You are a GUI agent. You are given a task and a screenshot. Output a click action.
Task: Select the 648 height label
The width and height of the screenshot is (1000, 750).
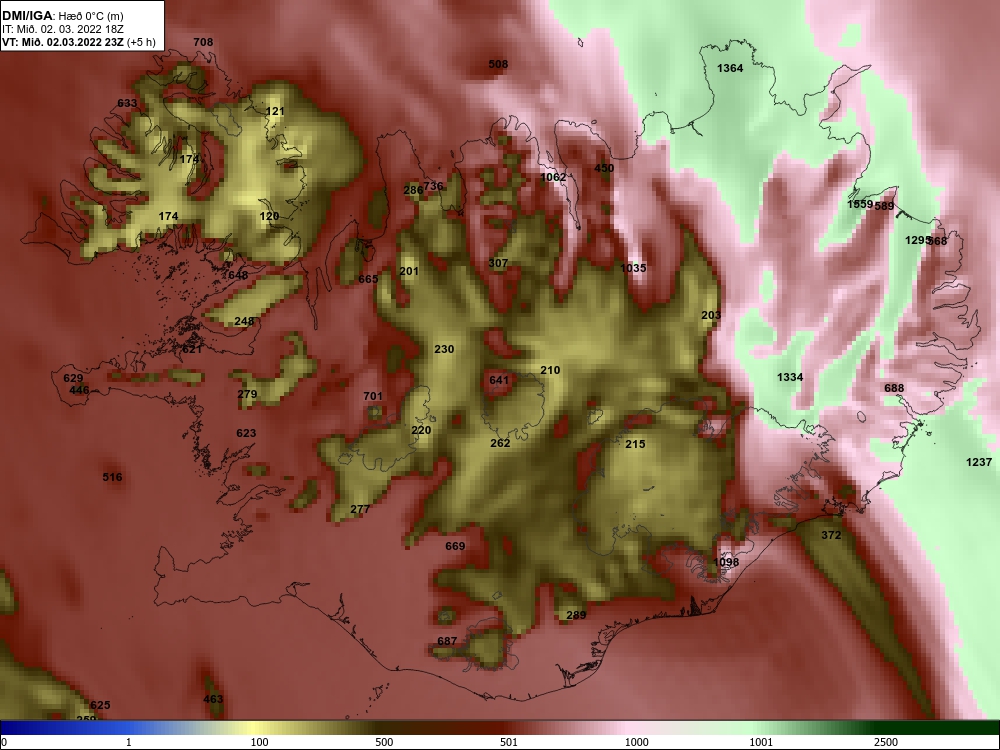[238, 276]
